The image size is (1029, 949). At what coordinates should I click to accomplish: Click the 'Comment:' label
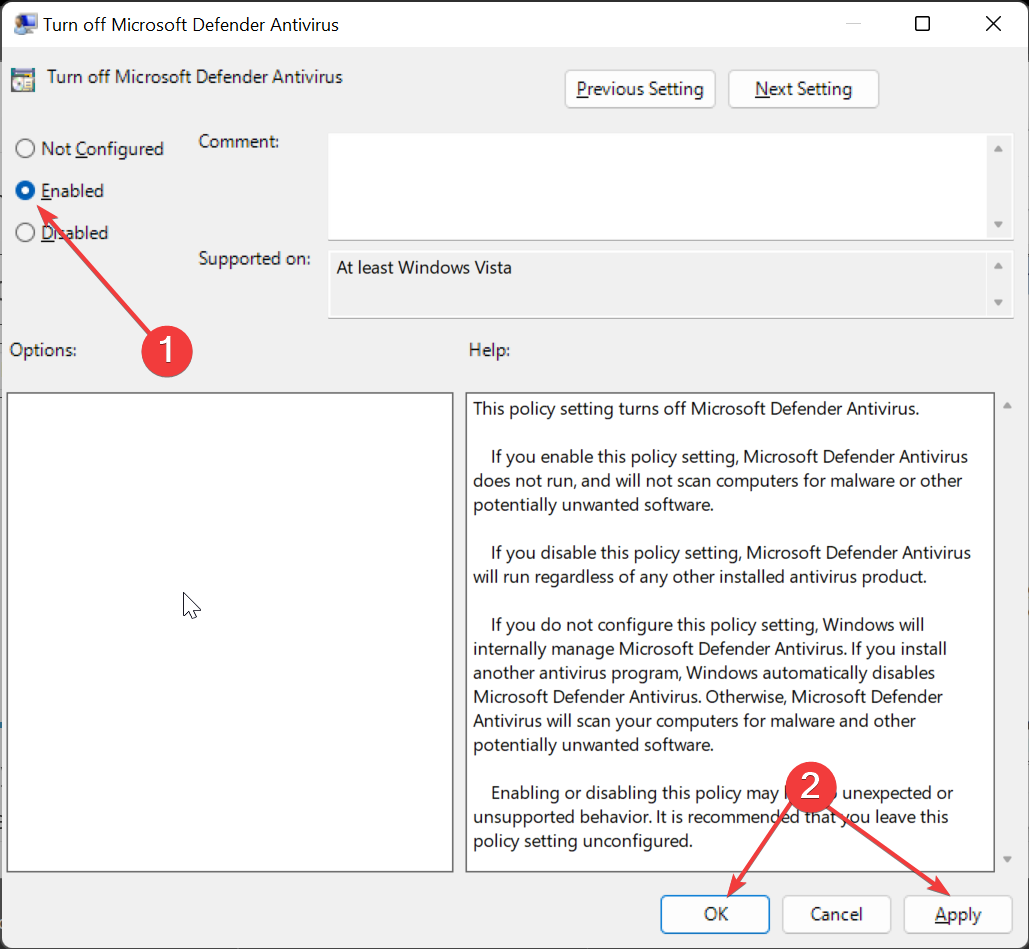click(239, 141)
